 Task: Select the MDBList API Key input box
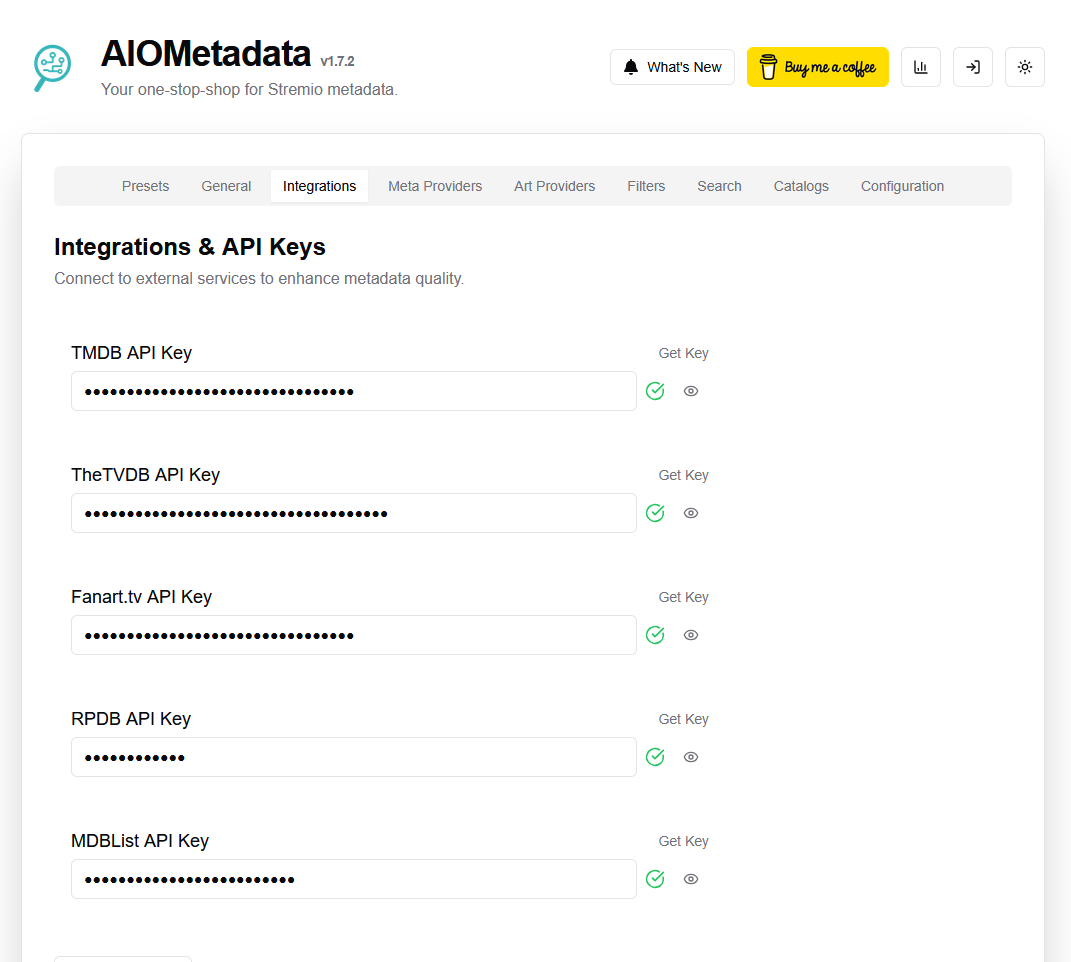[x=353, y=879]
